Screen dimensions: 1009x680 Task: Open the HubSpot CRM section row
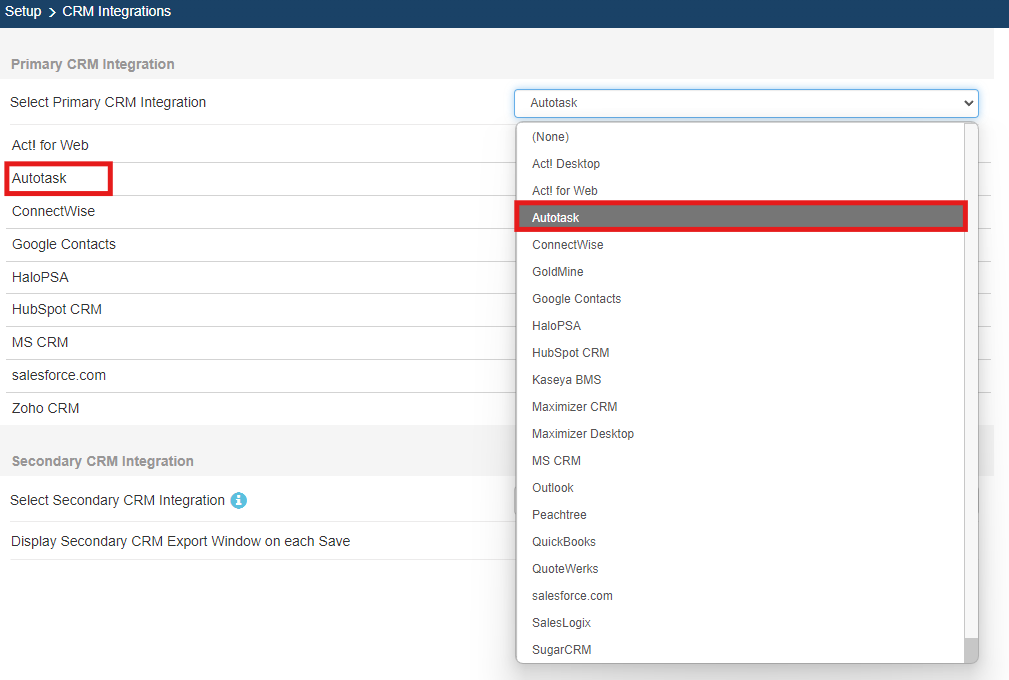[57, 310]
